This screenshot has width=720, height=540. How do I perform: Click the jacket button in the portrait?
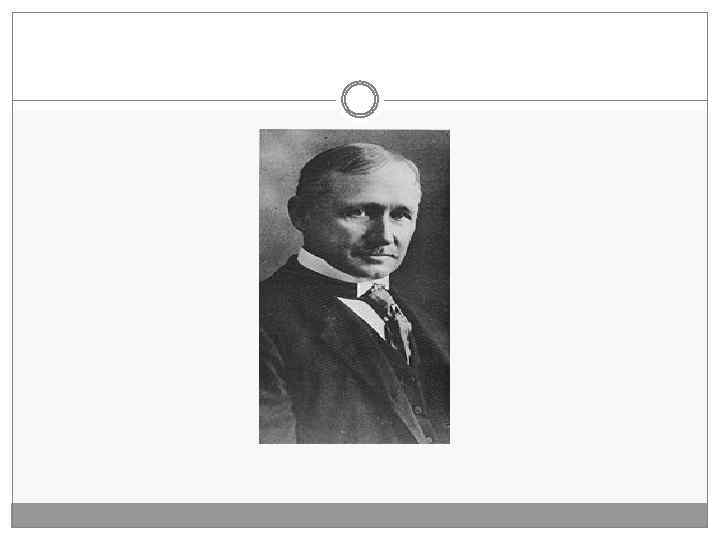(x=417, y=410)
